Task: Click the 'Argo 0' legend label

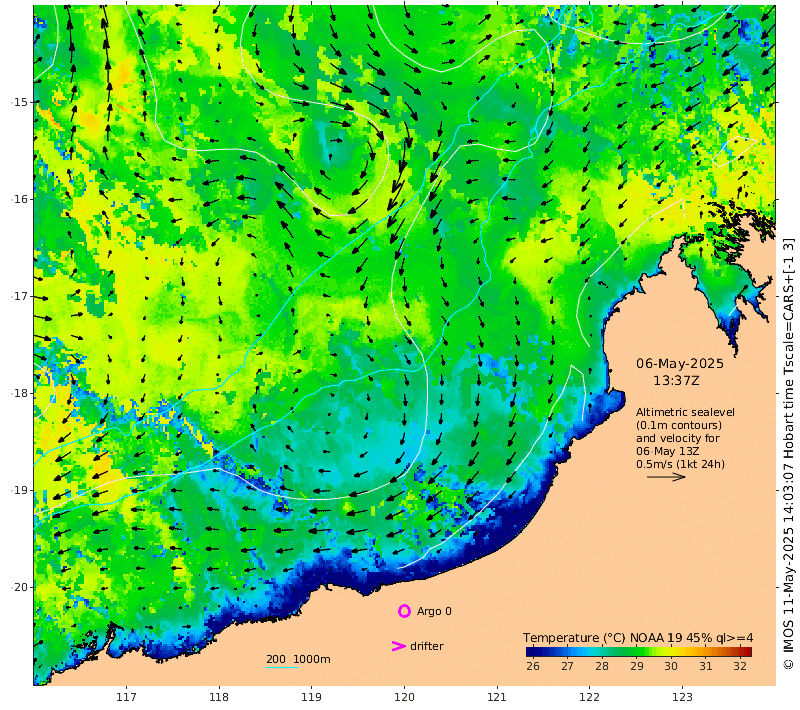Action: (434, 611)
